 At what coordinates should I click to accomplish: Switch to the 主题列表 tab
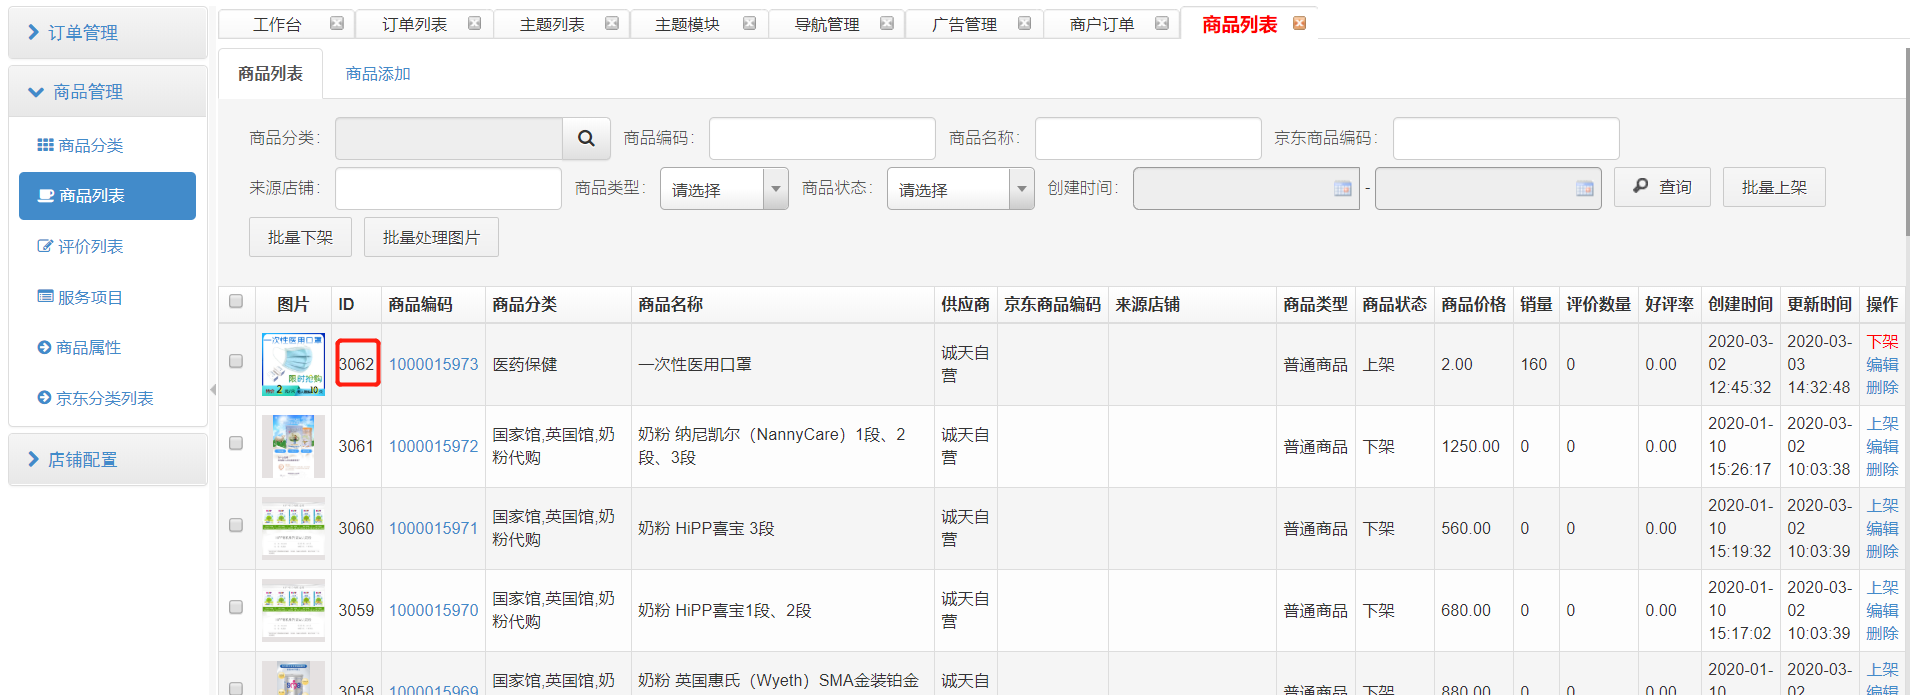coord(552,24)
